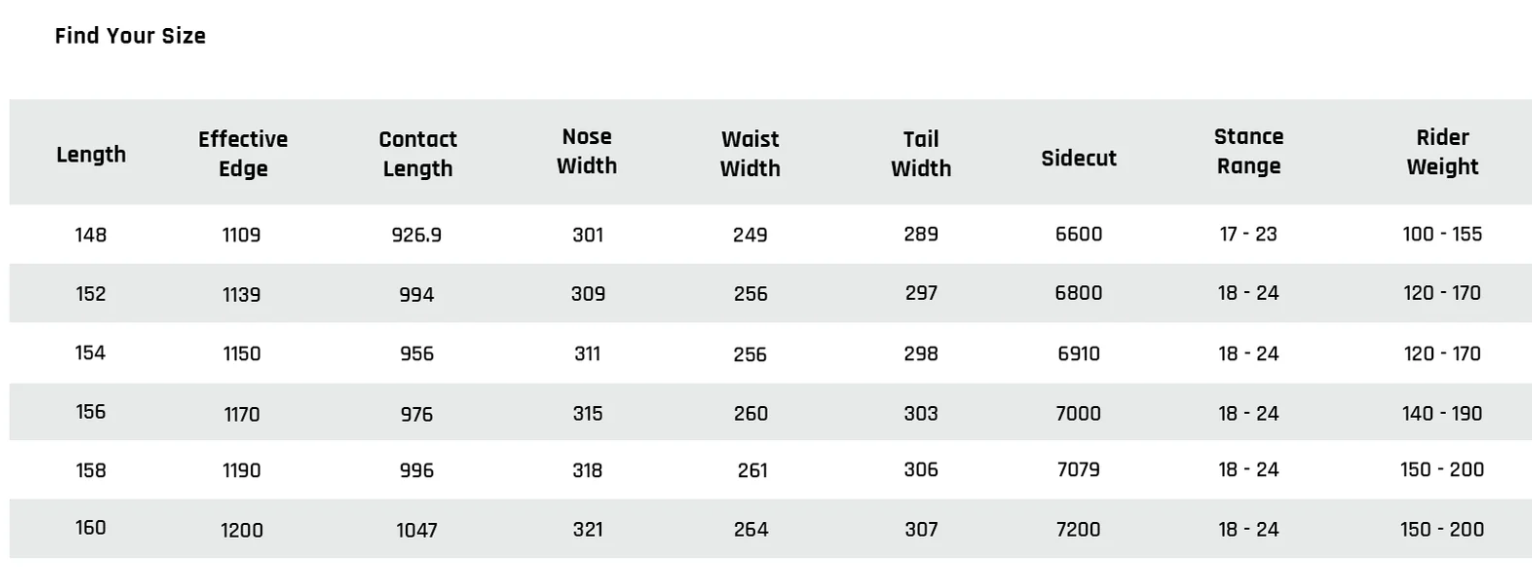Select the 158 length cell

[x=91, y=469]
